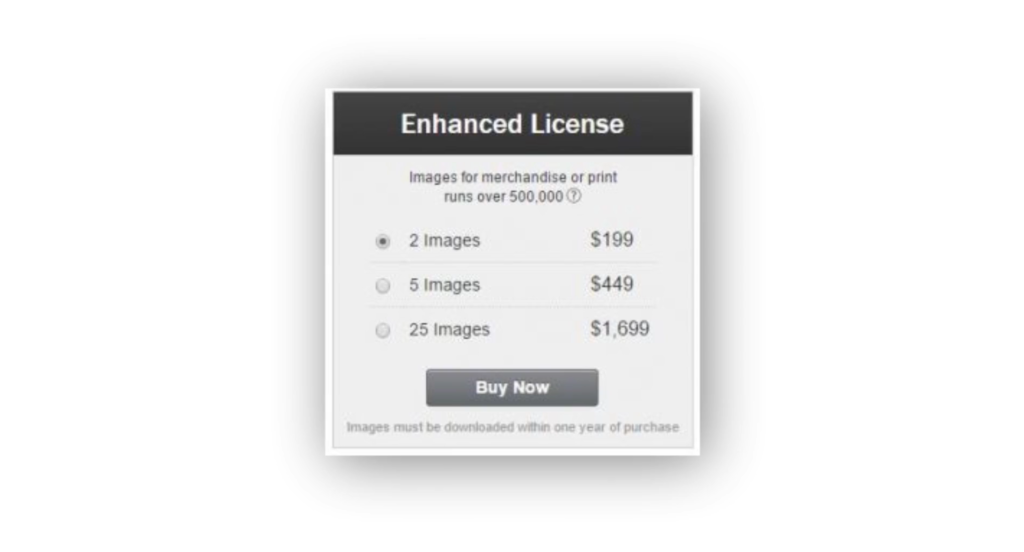The height and width of the screenshot is (552, 1024).
Task: Click the "25 Images" option label
Action: click(x=449, y=329)
